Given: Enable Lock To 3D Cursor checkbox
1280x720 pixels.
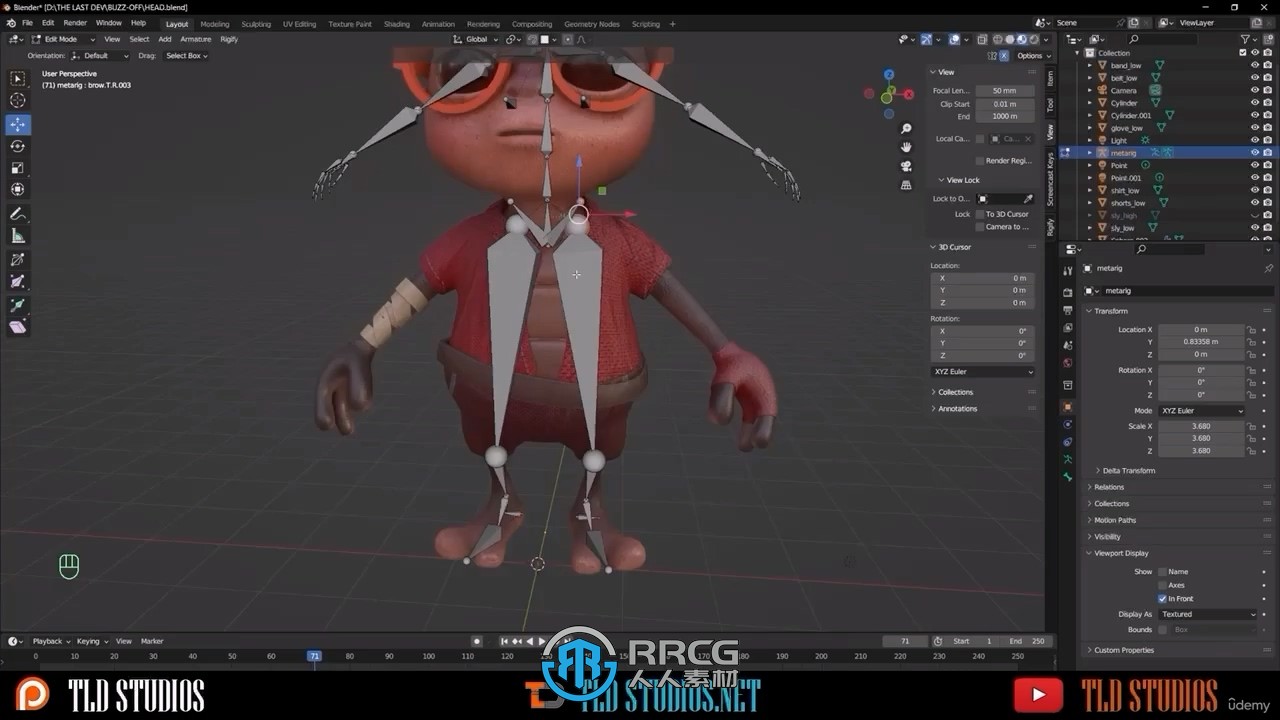Looking at the screenshot, I should pos(980,214).
